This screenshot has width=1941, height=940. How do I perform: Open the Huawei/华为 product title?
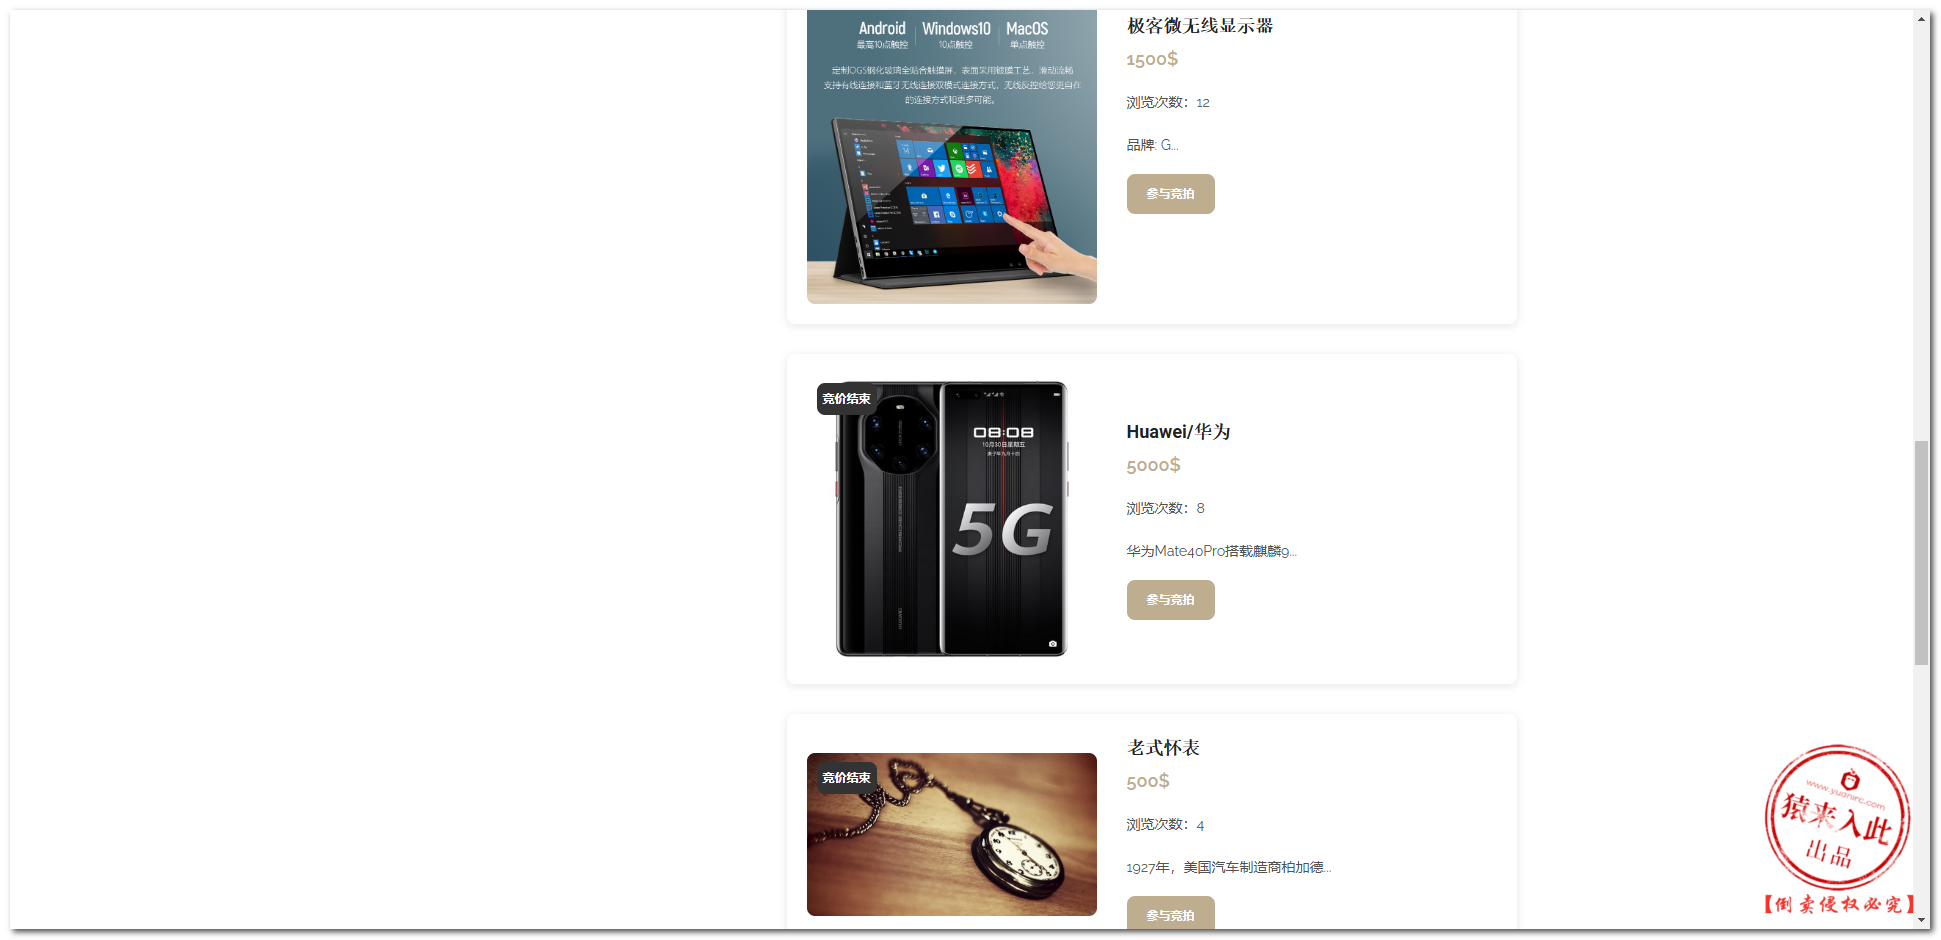tap(1178, 432)
